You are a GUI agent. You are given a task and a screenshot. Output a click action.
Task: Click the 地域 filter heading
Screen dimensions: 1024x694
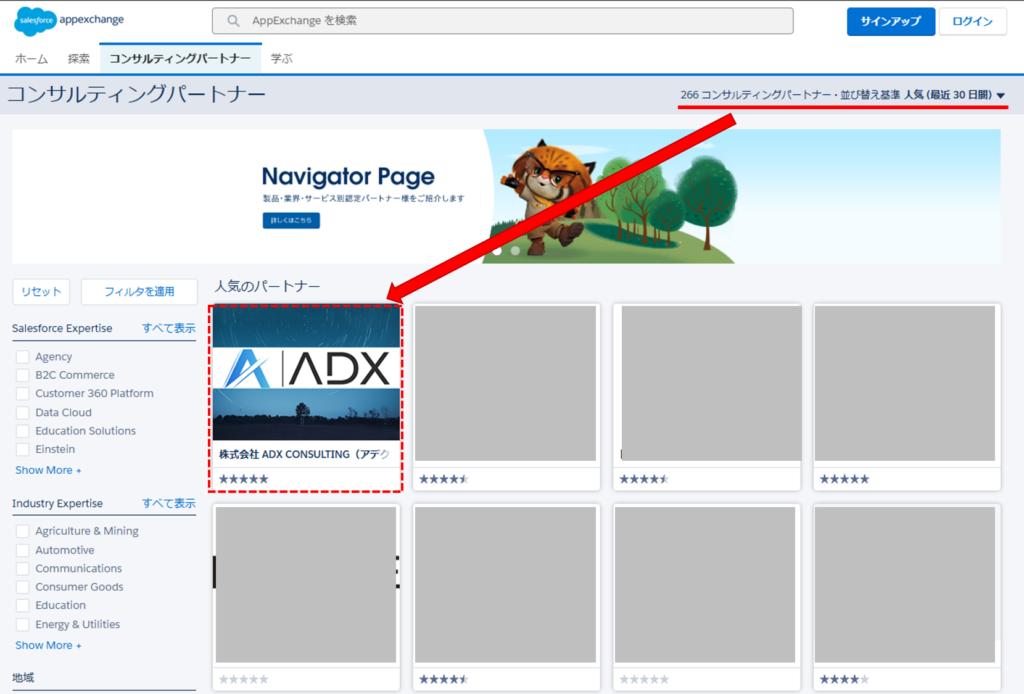[23, 678]
